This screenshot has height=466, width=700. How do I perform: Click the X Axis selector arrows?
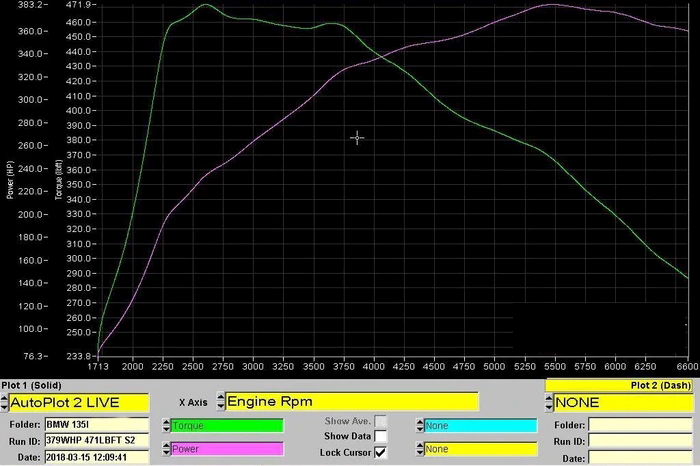click(220, 402)
